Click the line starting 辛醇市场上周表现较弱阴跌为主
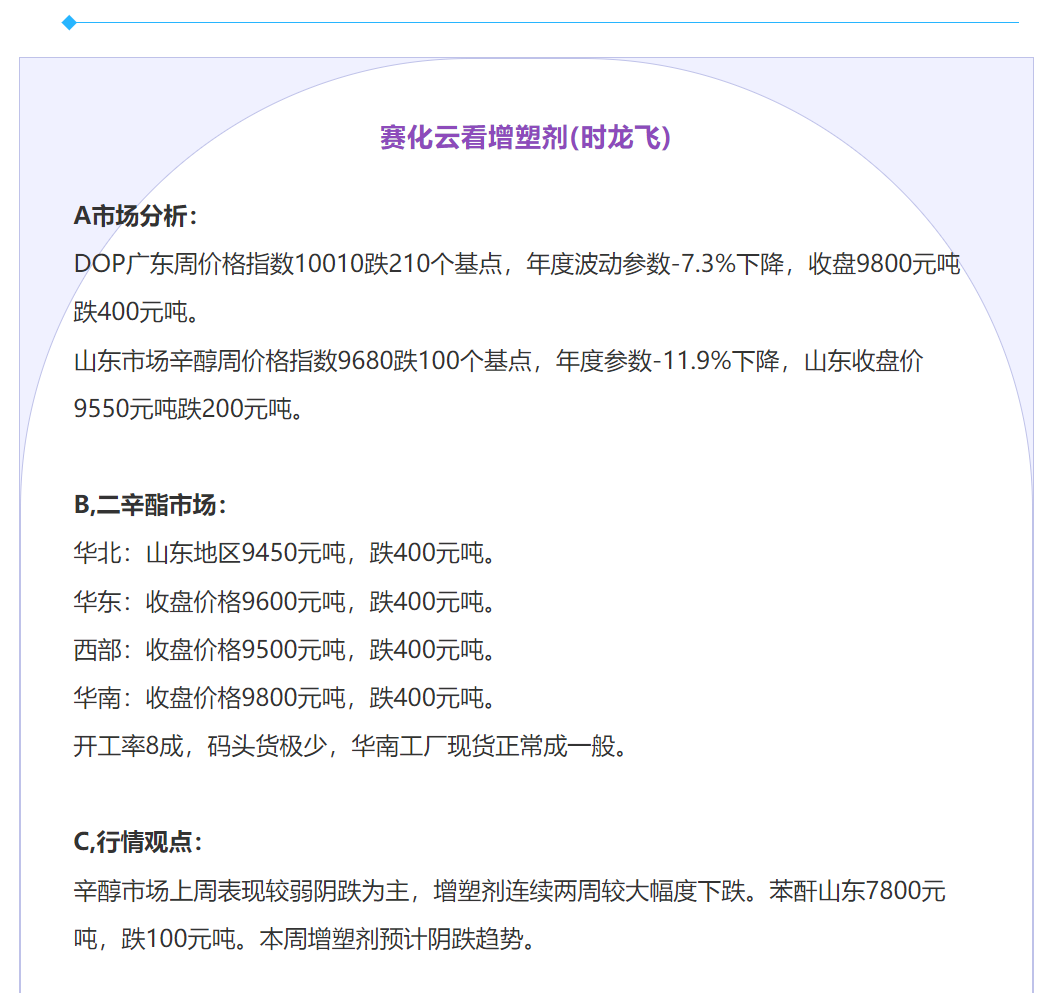This screenshot has height=993, width=1055. click(510, 891)
